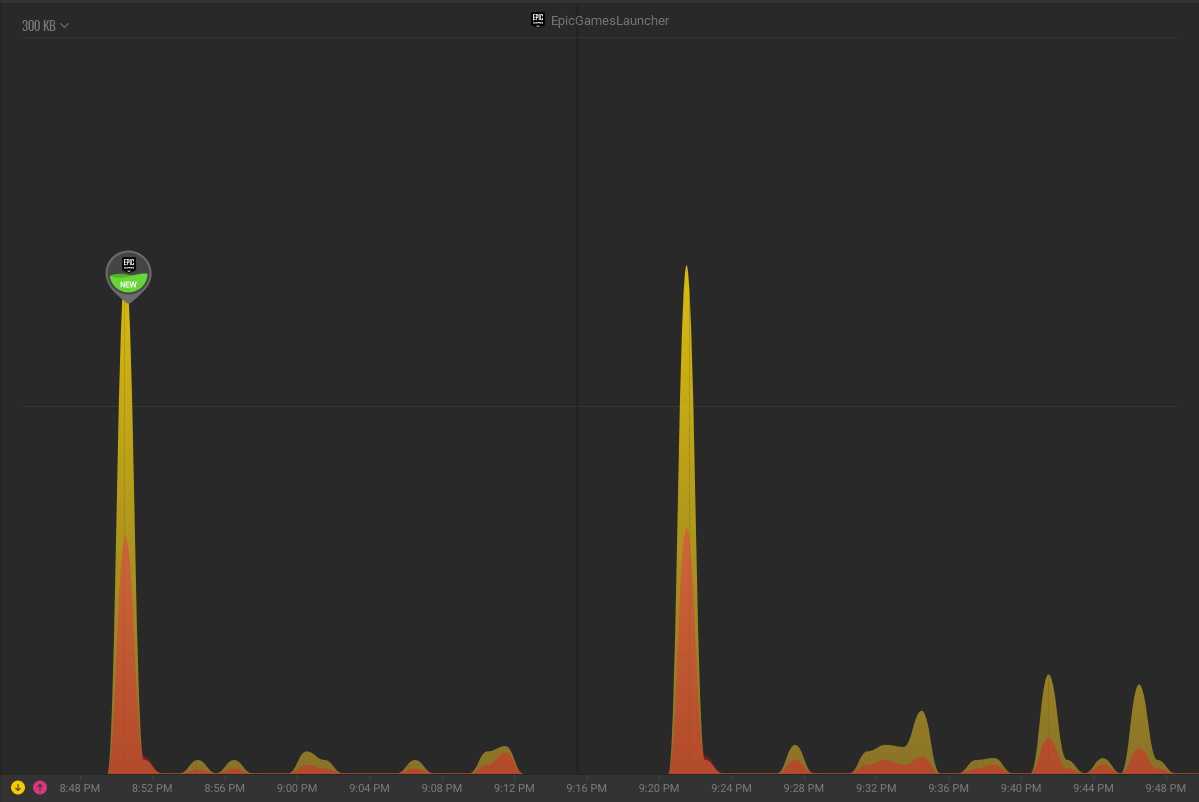Click the small traffic bump near 9:28 PM
This screenshot has width=1199, height=802.
(x=795, y=760)
